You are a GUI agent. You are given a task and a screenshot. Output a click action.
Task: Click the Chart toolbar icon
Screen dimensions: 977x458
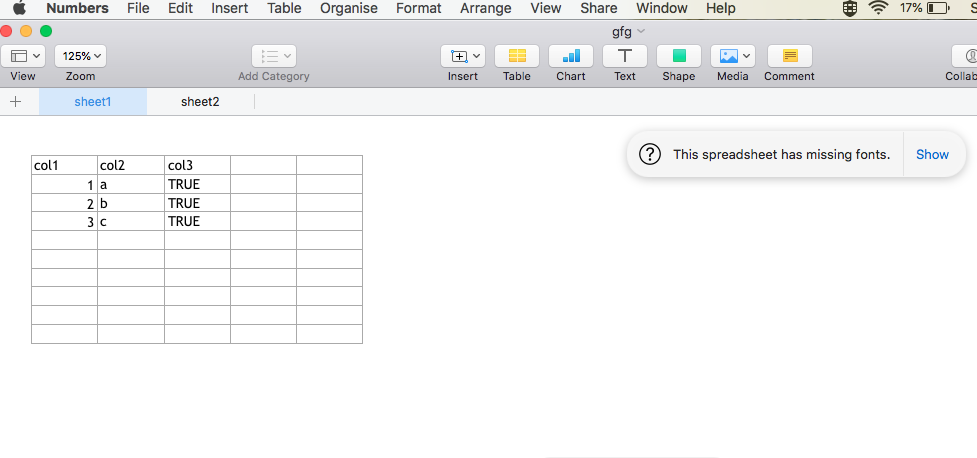tap(571, 56)
